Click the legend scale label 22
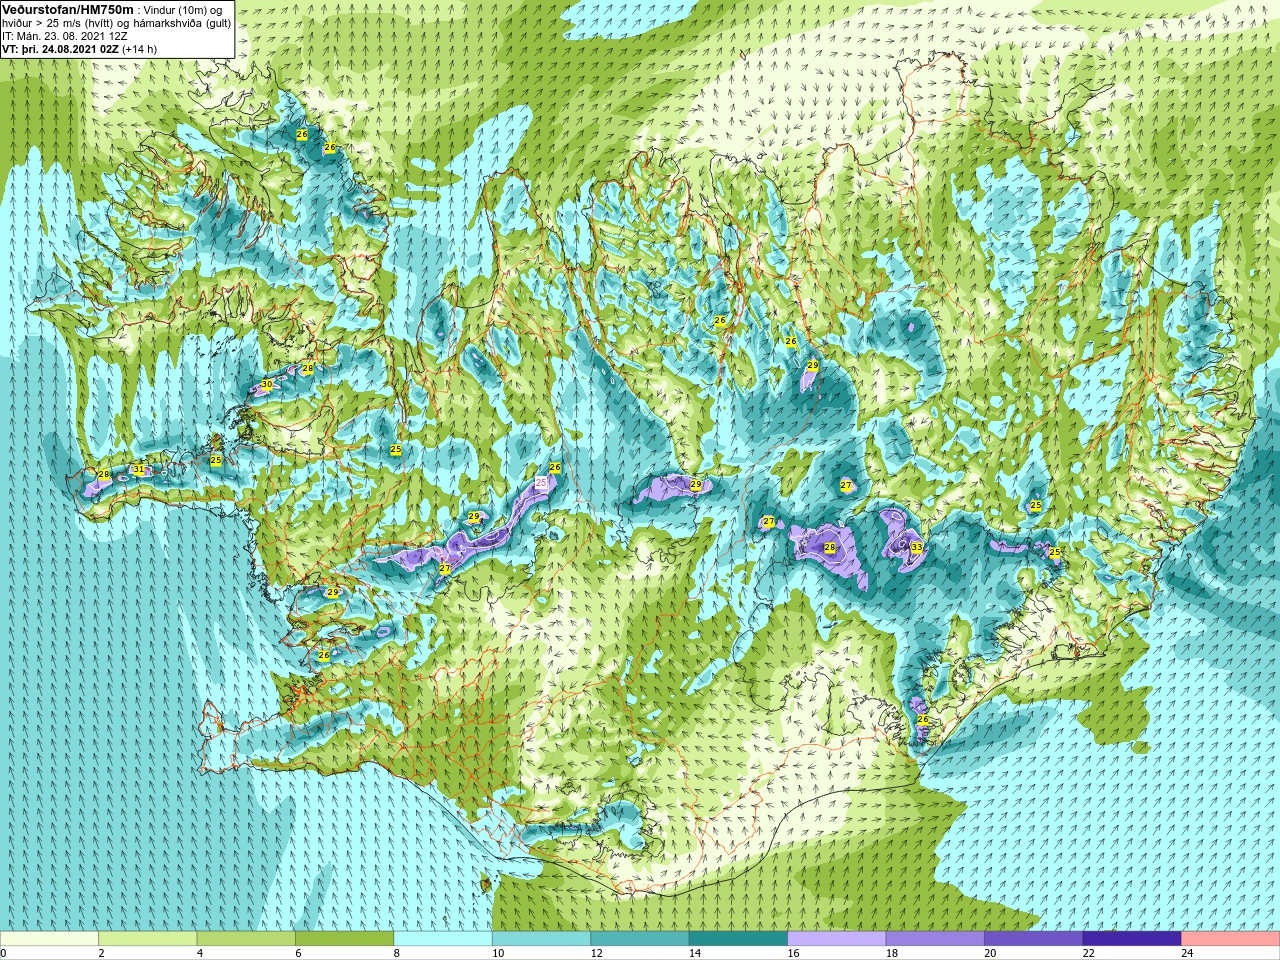1280x960 pixels. click(1089, 953)
